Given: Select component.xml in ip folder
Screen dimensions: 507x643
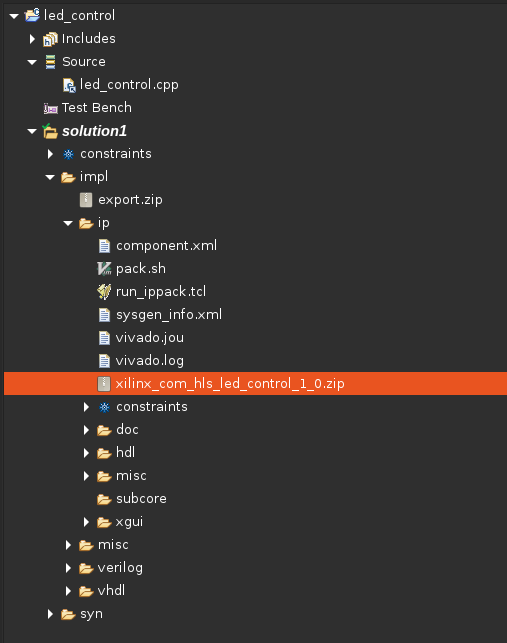Looking at the screenshot, I should [166, 246].
